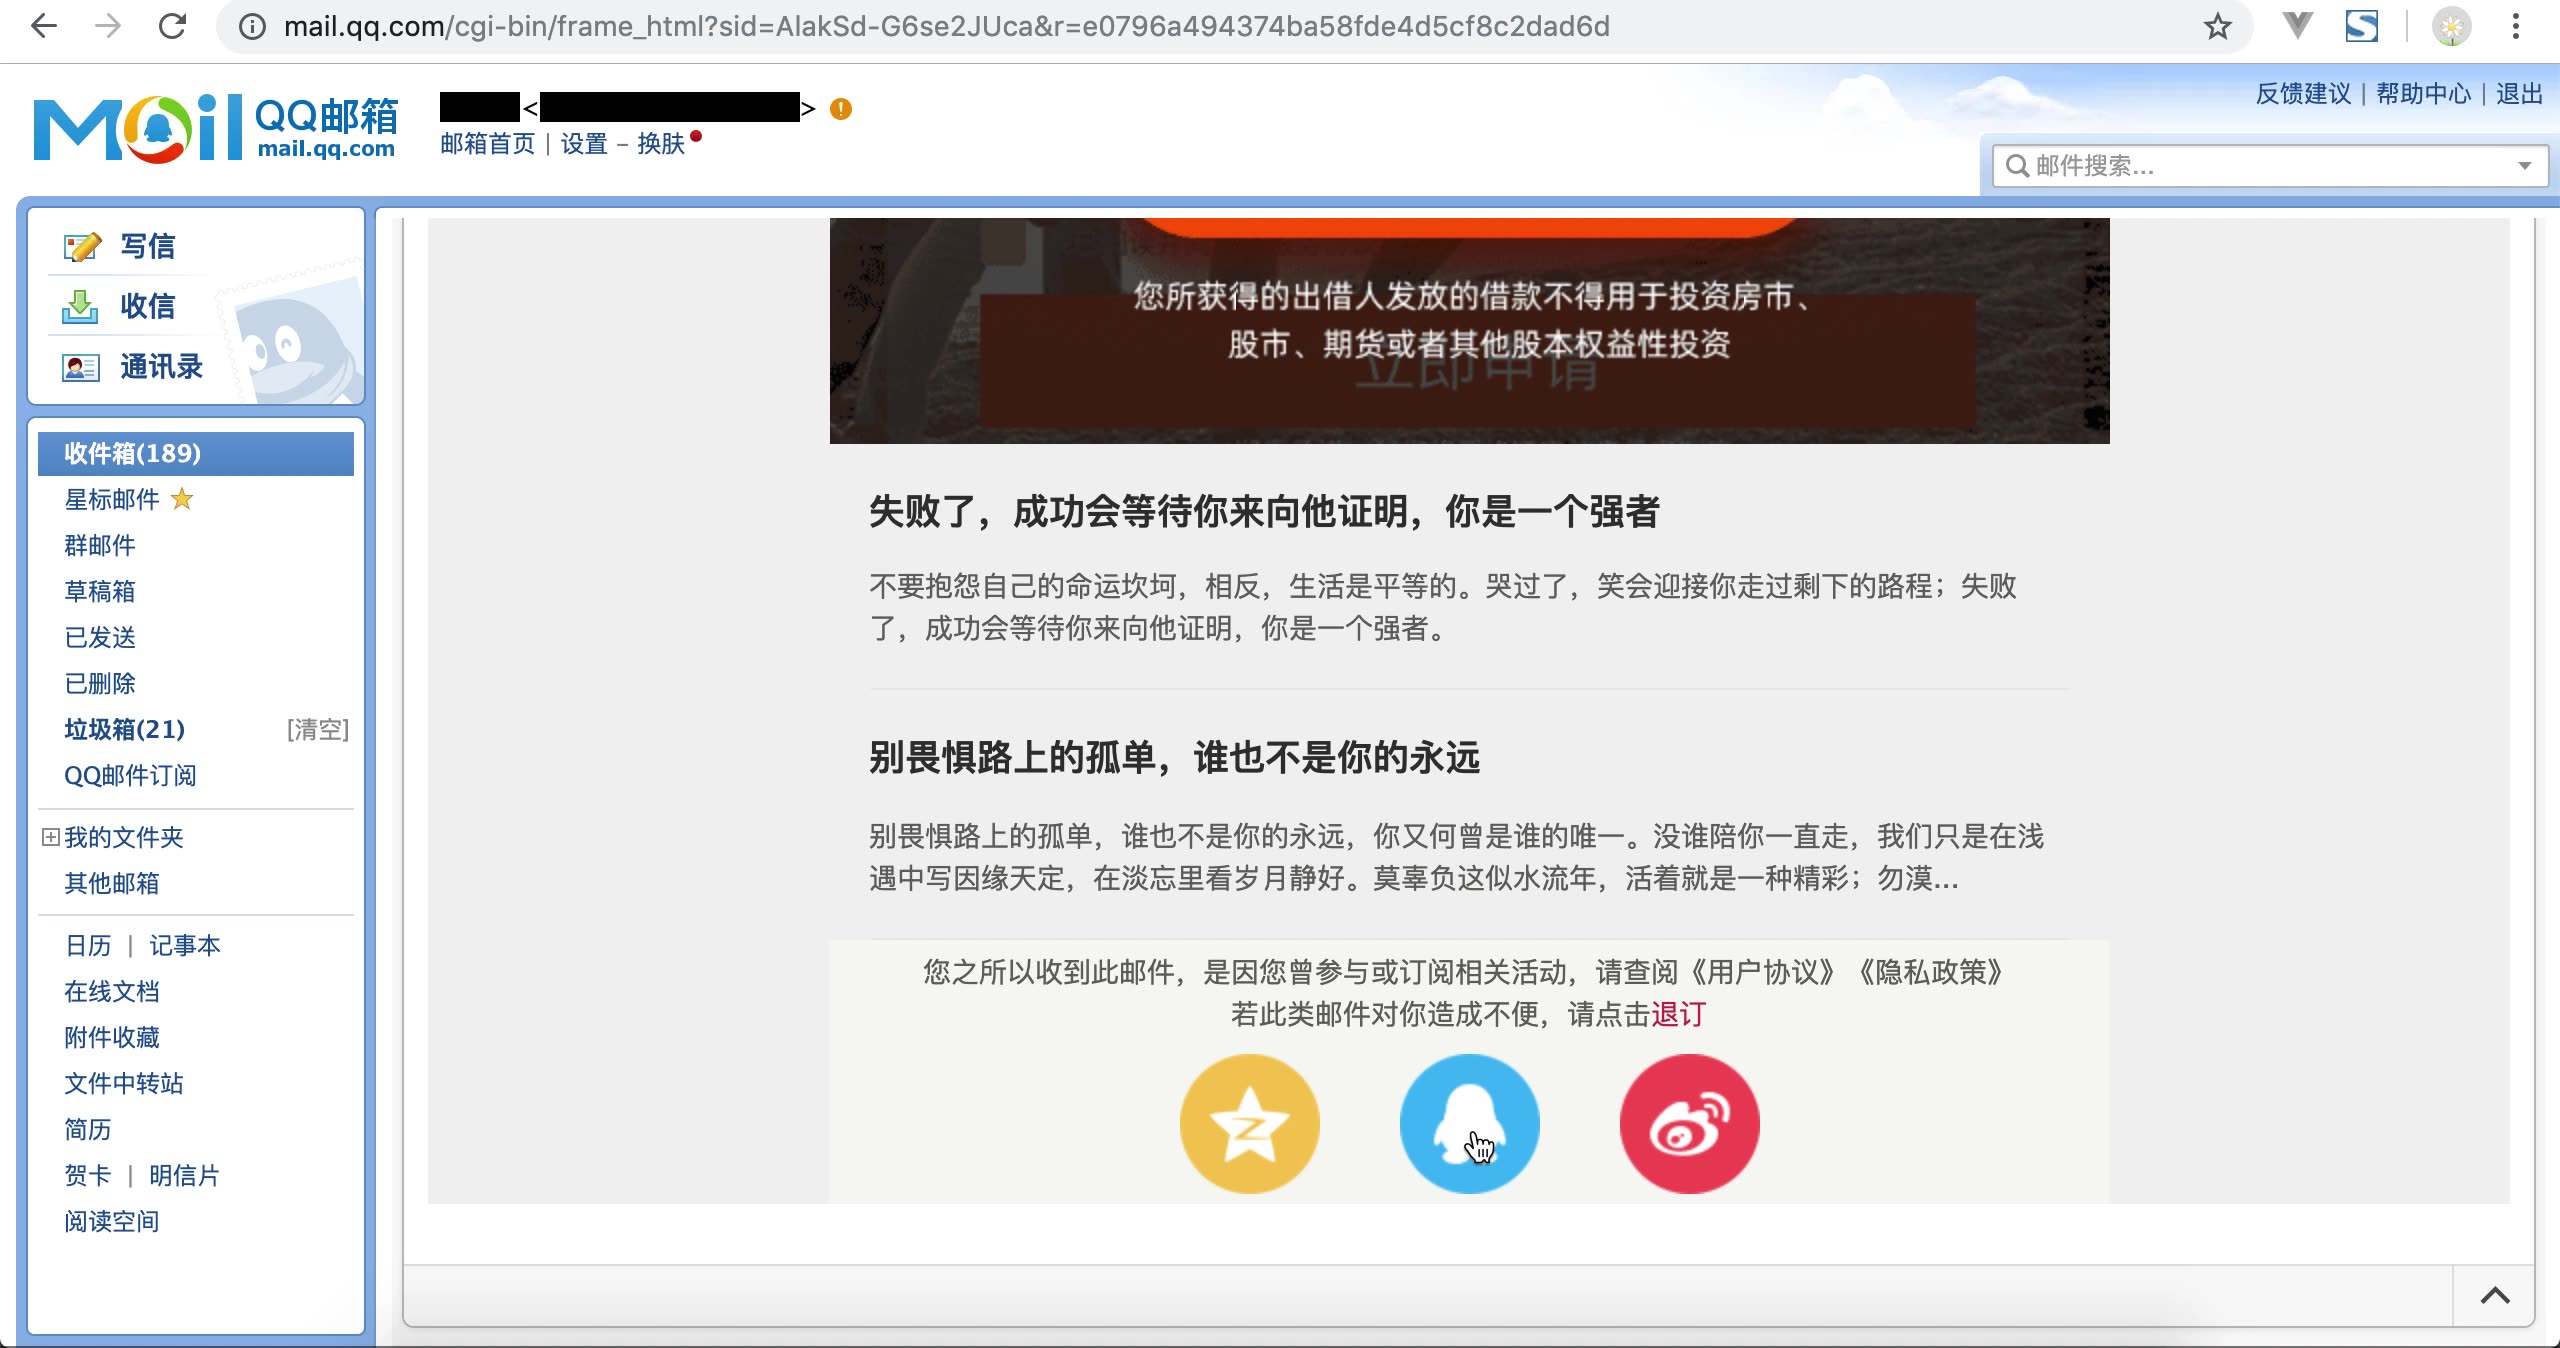
Task: Click the red 退订 unsubscribe link
Action: (x=1678, y=1014)
